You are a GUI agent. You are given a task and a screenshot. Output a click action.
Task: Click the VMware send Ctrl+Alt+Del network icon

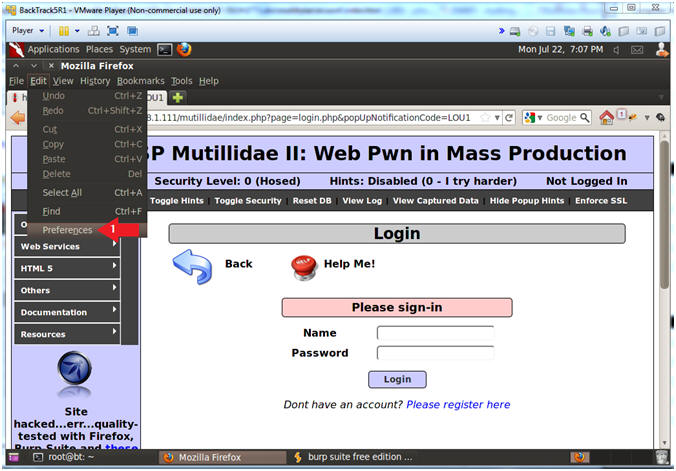[94, 31]
